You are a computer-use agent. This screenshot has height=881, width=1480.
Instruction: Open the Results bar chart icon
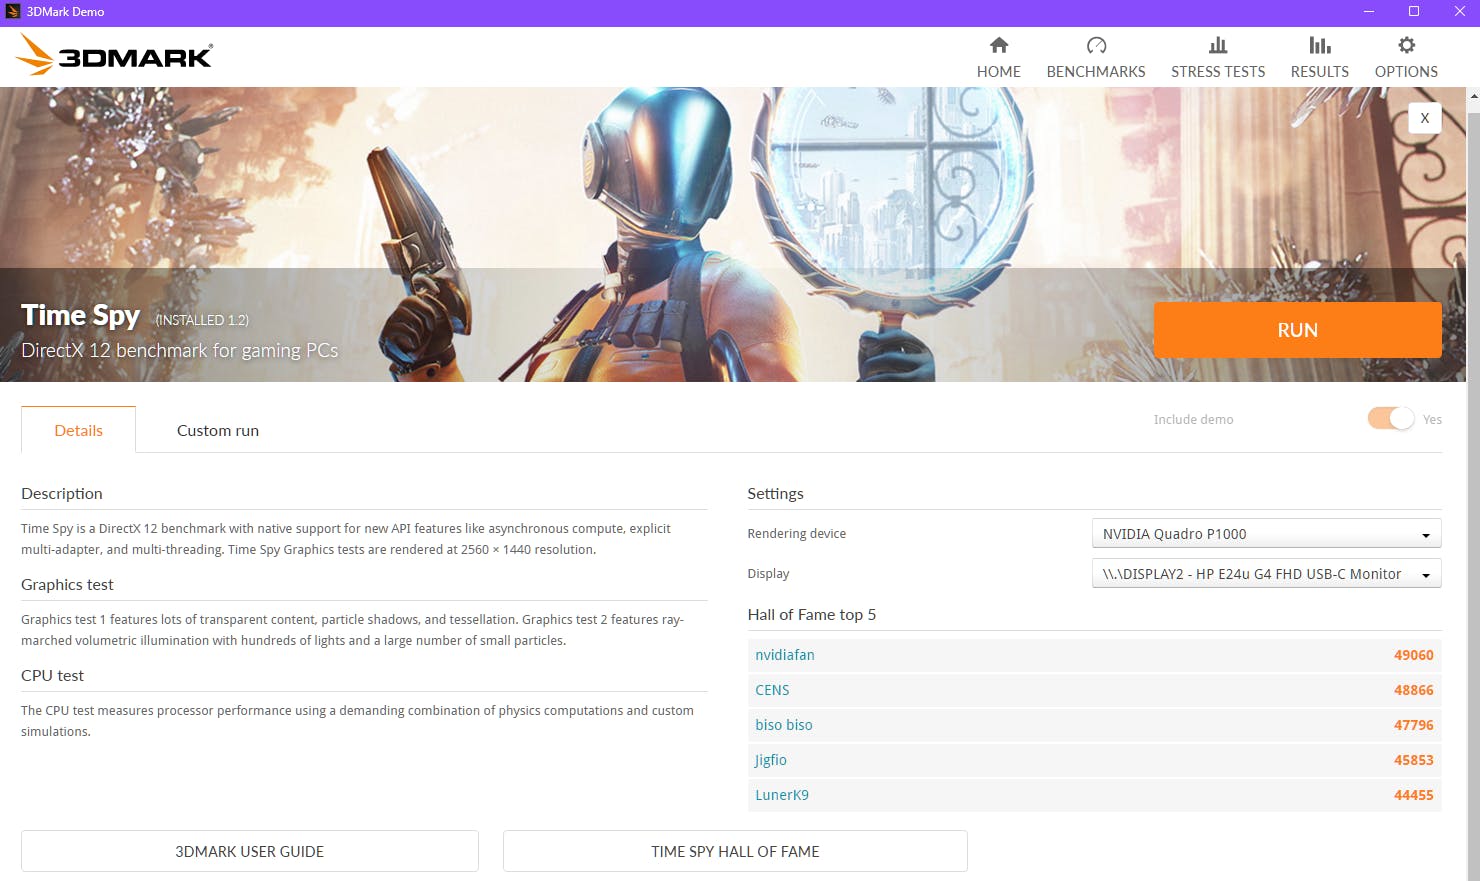tap(1320, 45)
